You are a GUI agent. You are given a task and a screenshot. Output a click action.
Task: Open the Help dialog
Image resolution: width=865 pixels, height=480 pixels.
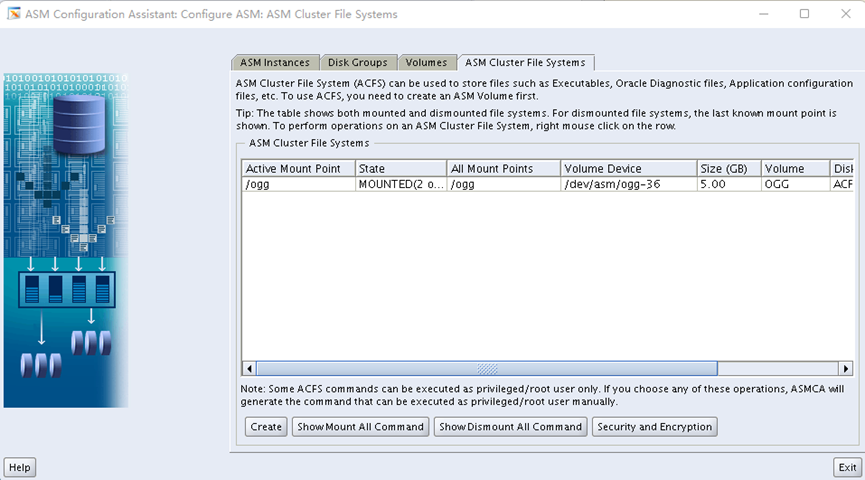20,467
